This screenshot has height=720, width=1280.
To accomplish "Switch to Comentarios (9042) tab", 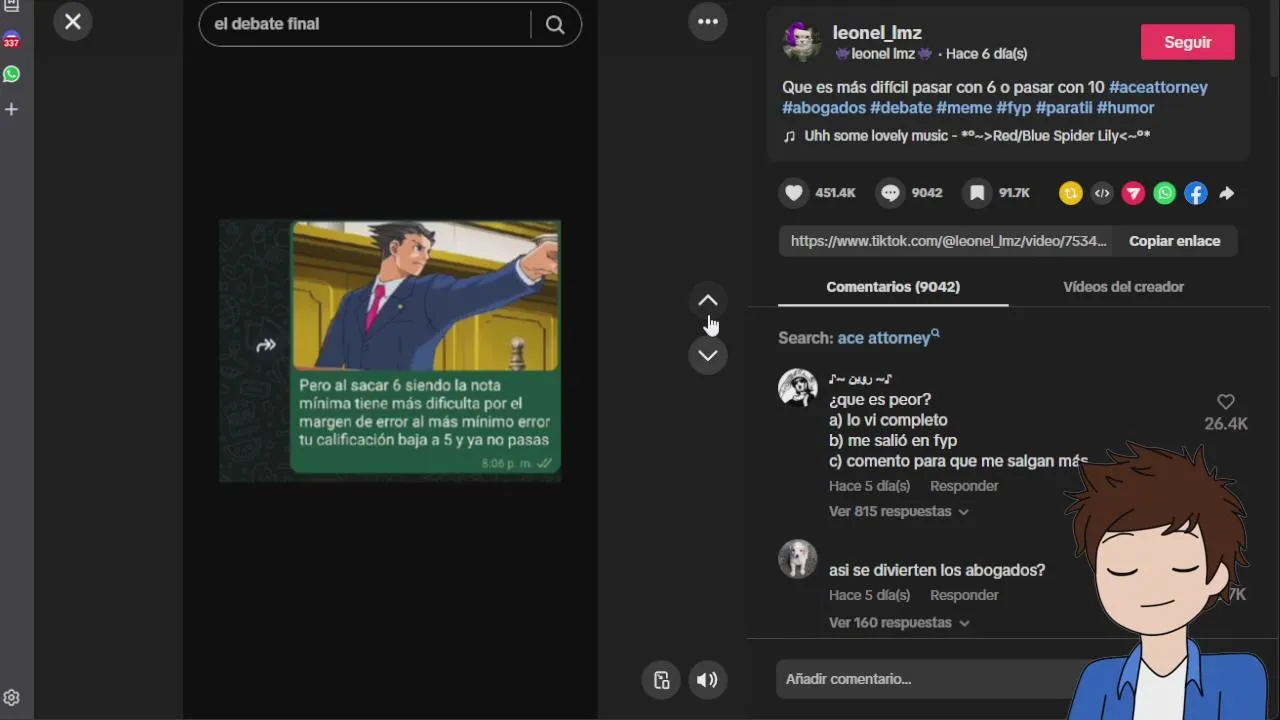I will 893,287.
